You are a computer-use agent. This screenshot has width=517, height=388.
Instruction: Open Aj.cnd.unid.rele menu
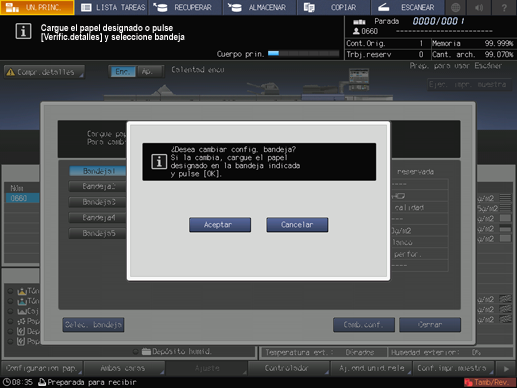(371, 368)
